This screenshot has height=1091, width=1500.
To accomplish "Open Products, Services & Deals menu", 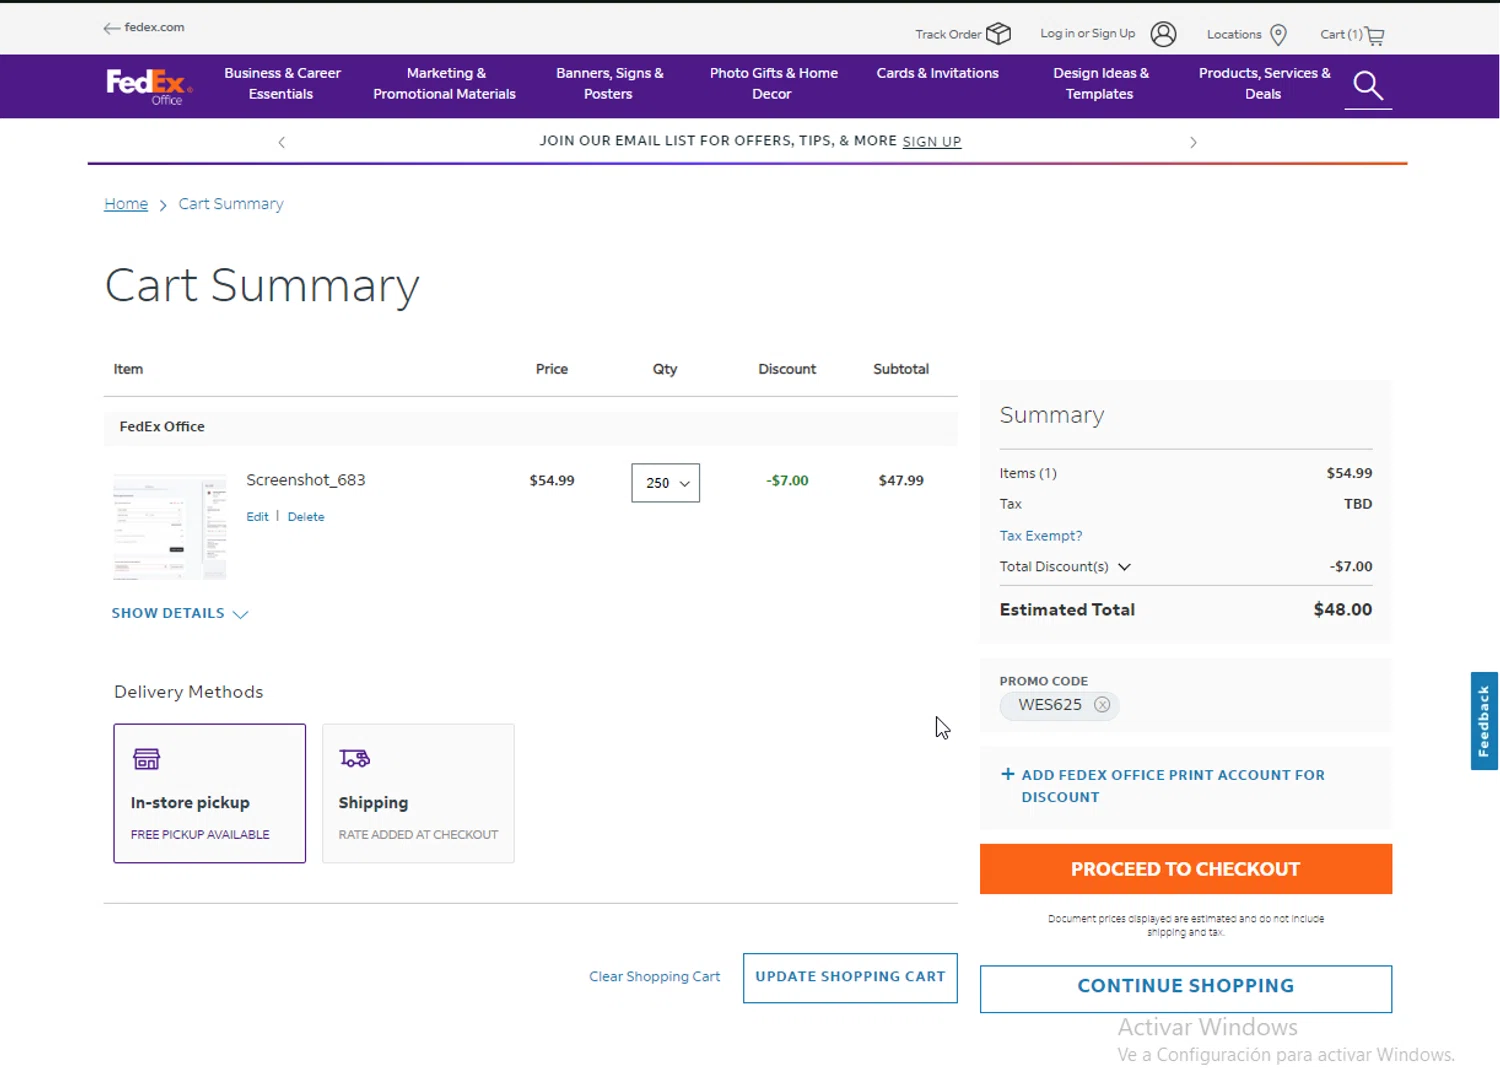I will pos(1264,84).
